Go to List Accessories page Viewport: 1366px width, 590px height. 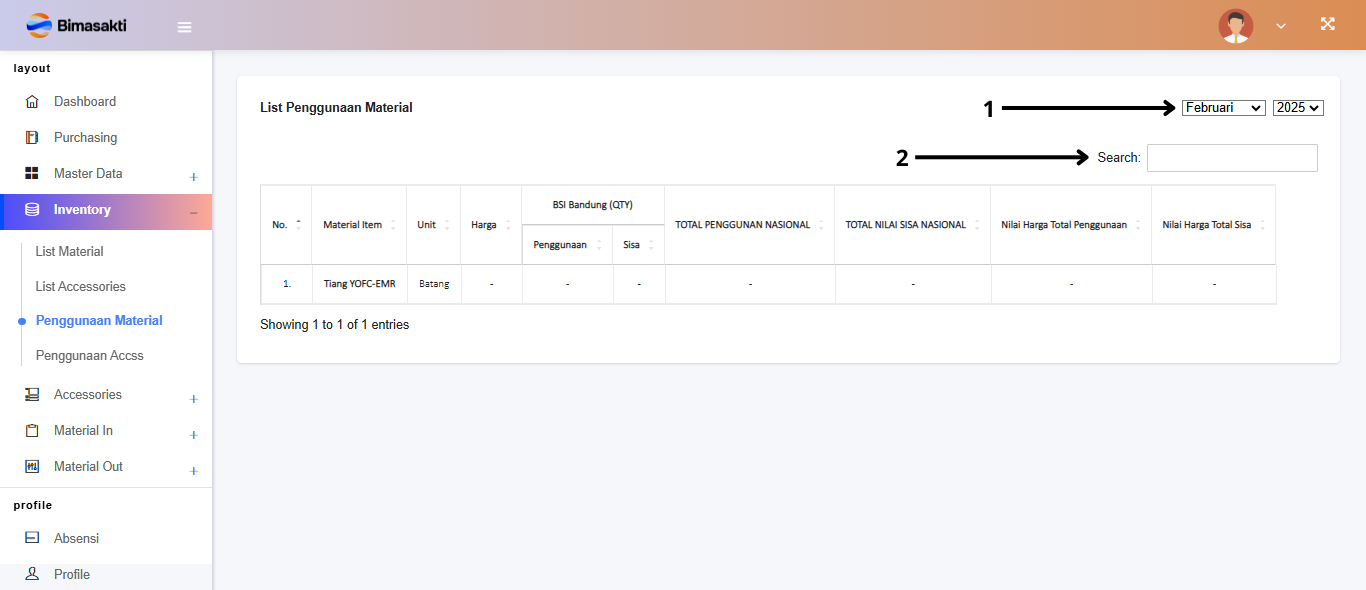tap(80, 287)
